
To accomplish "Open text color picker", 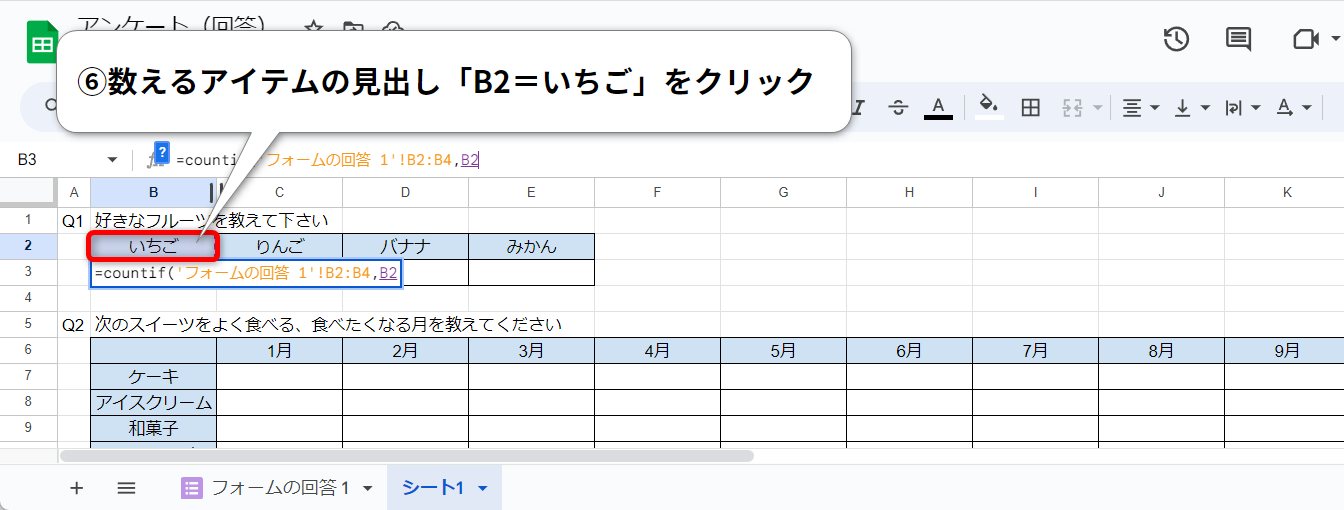I will [938, 107].
